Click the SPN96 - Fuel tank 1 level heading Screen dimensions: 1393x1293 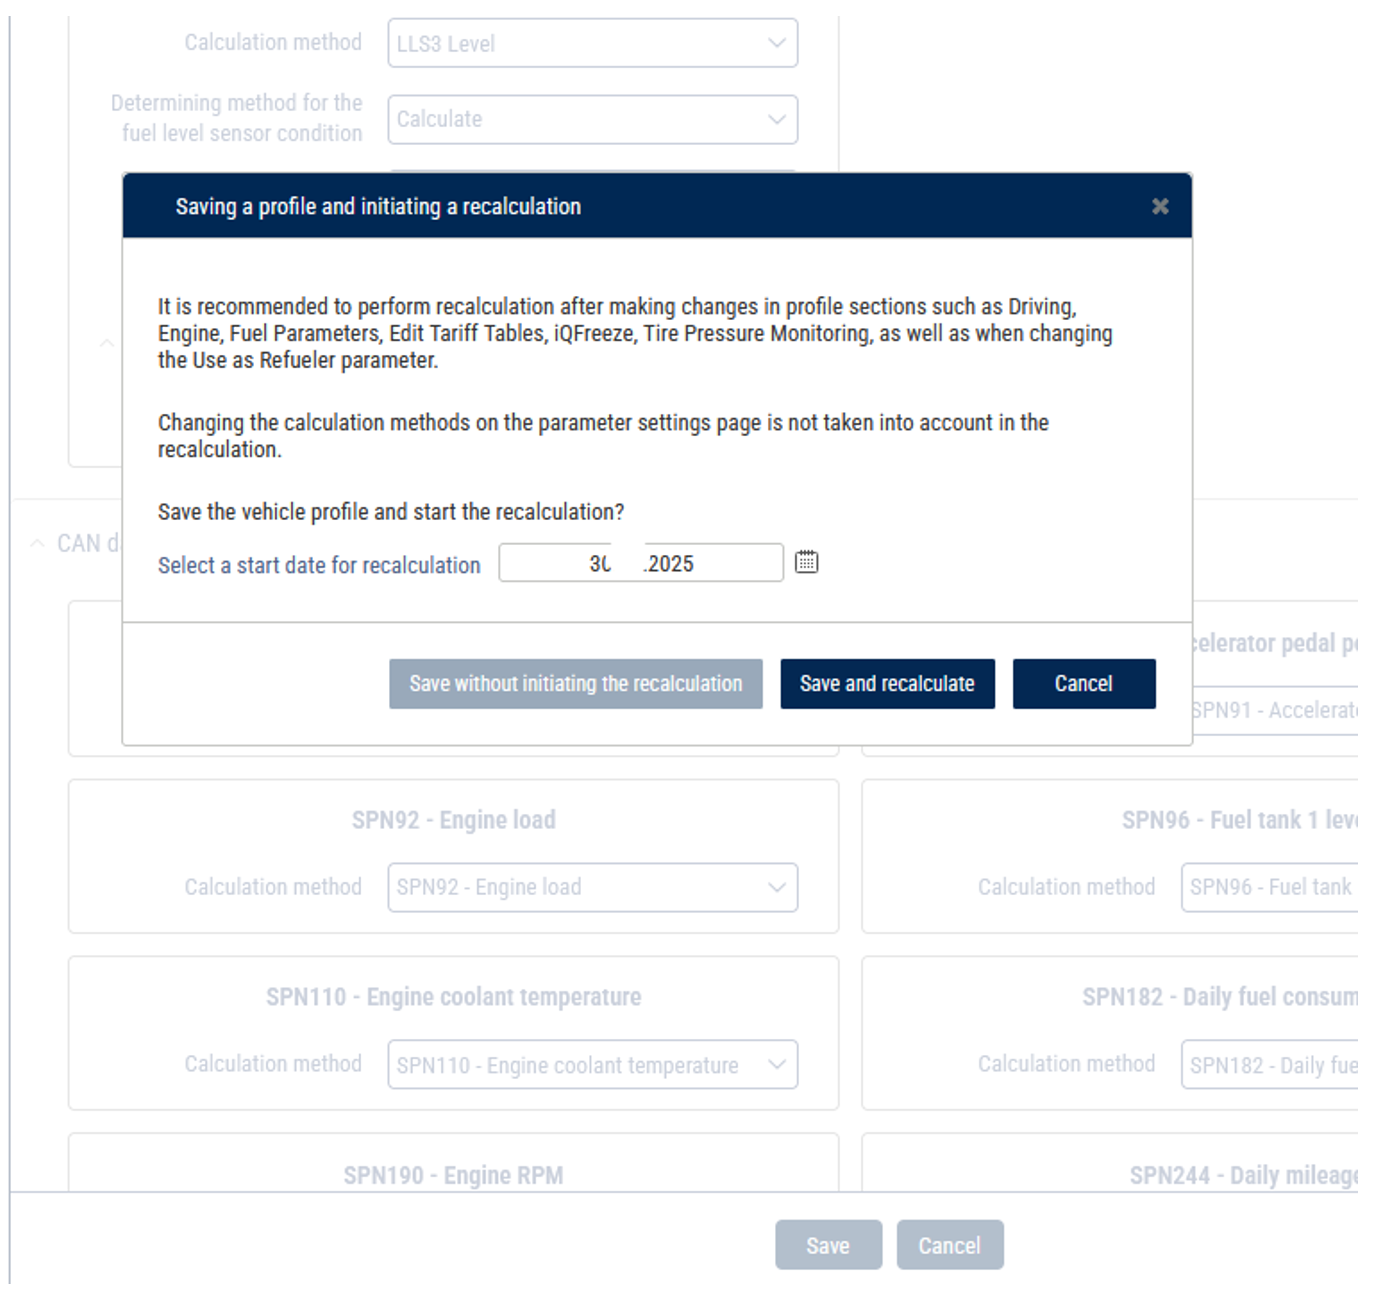(1239, 820)
